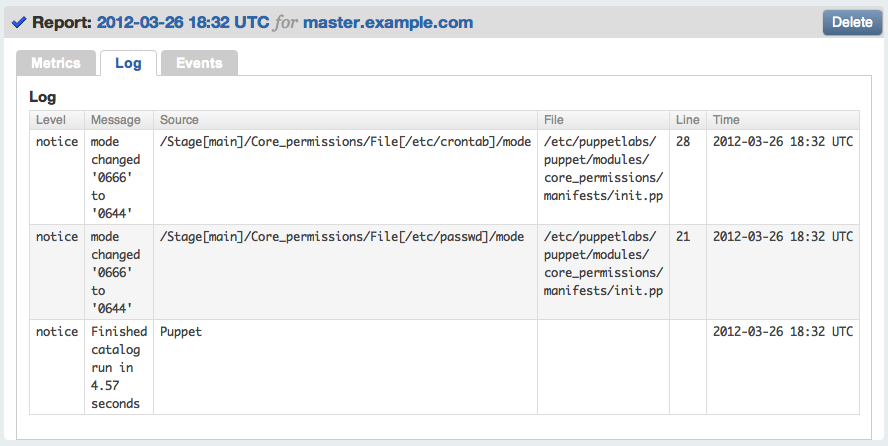Click the Line column header
The height and width of the screenshot is (446, 888).
tap(687, 120)
